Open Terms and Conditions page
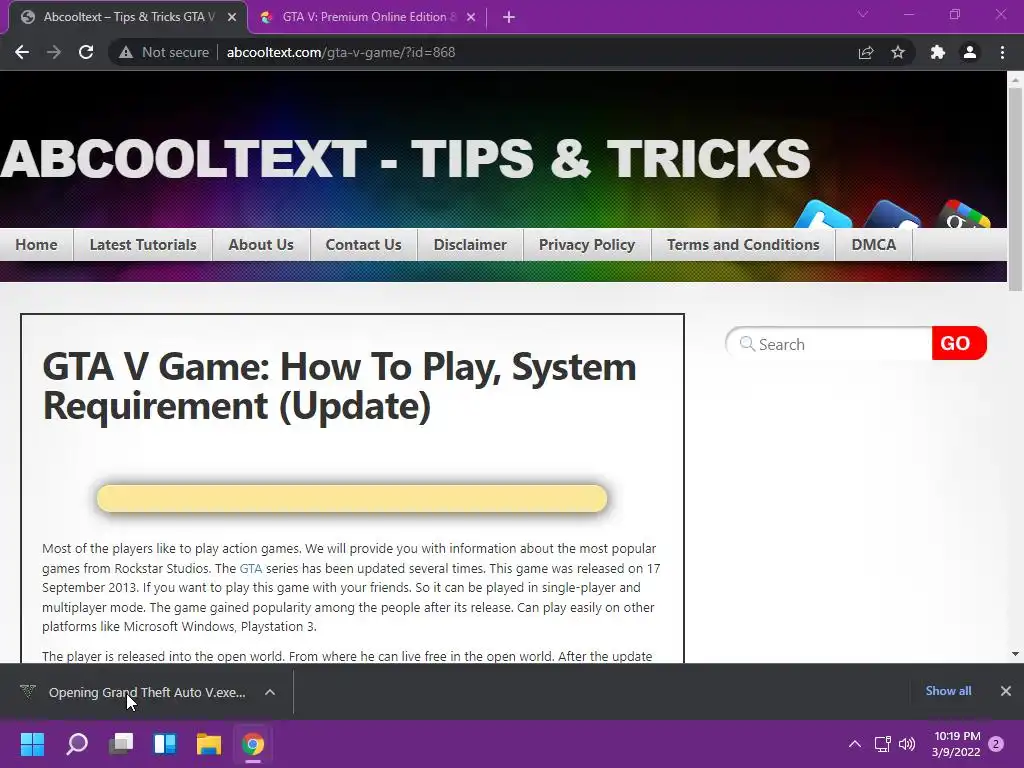The width and height of the screenshot is (1024, 768). click(743, 245)
